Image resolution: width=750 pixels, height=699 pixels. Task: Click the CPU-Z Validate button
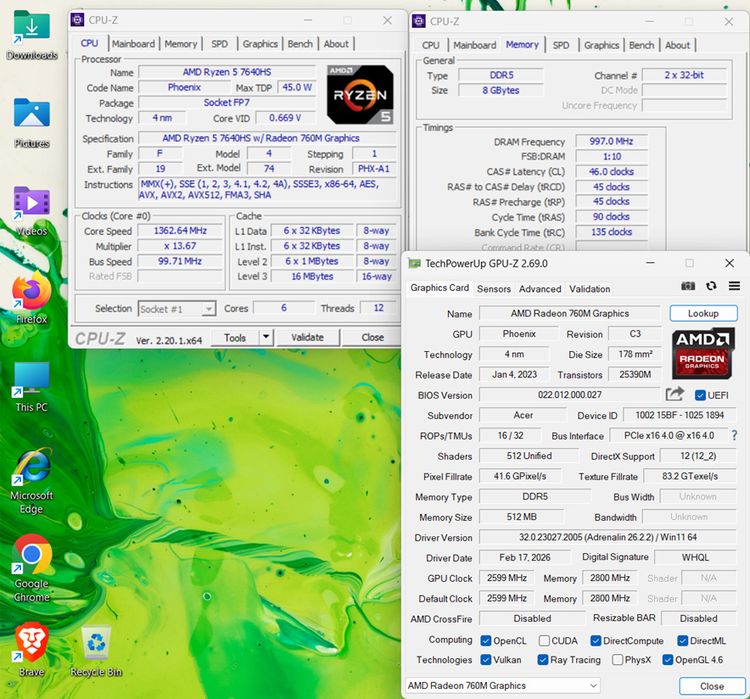click(x=308, y=337)
